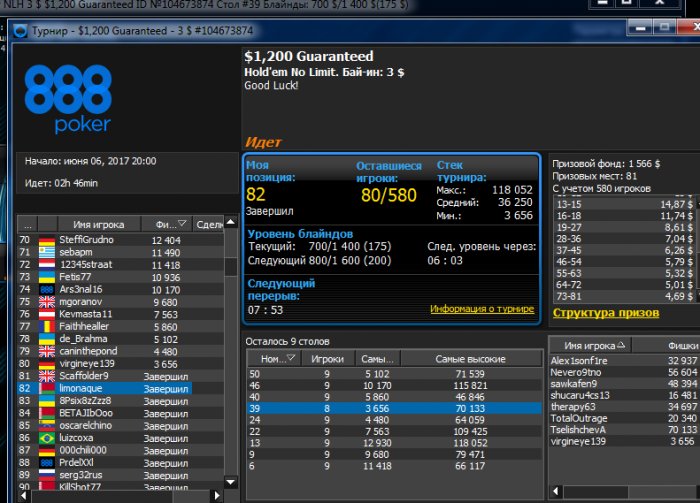Select therapy63 in table players panel
The image size is (700, 503).
coord(625,407)
